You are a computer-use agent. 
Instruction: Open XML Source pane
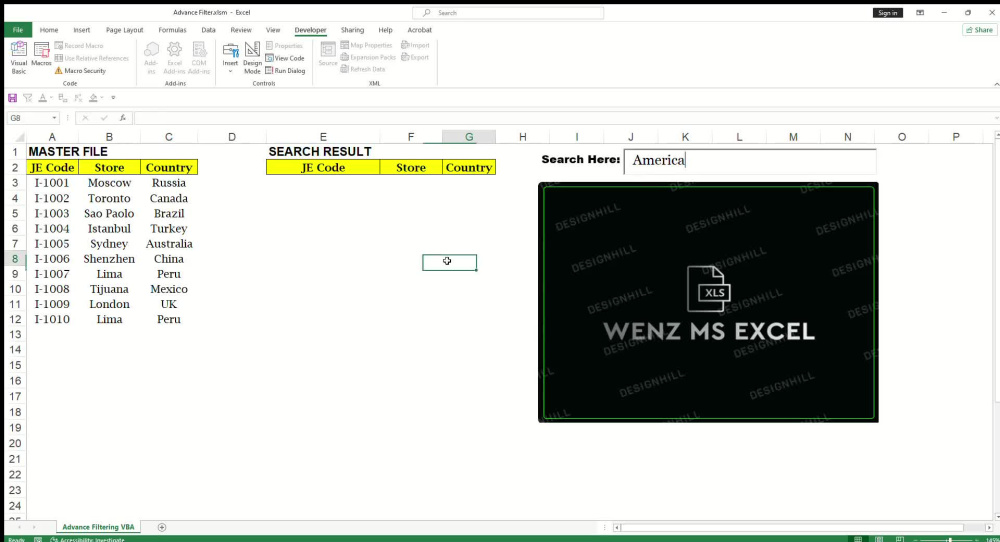pyautogui.click(x=327, y=54)
